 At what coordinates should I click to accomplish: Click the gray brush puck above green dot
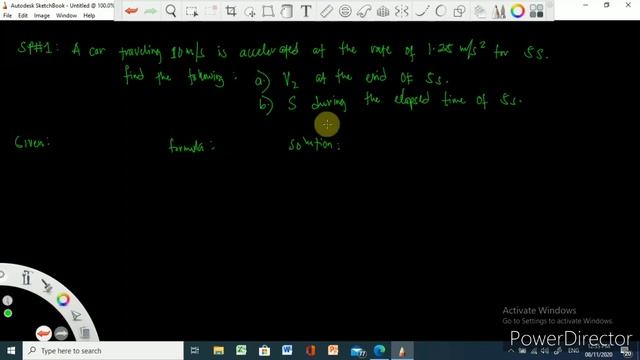coord(7,301)
